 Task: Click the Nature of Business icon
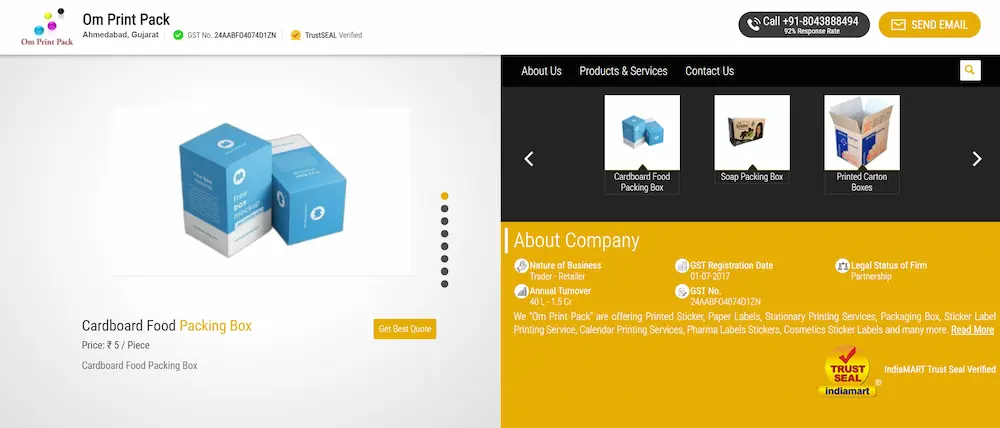pos(521,266)
